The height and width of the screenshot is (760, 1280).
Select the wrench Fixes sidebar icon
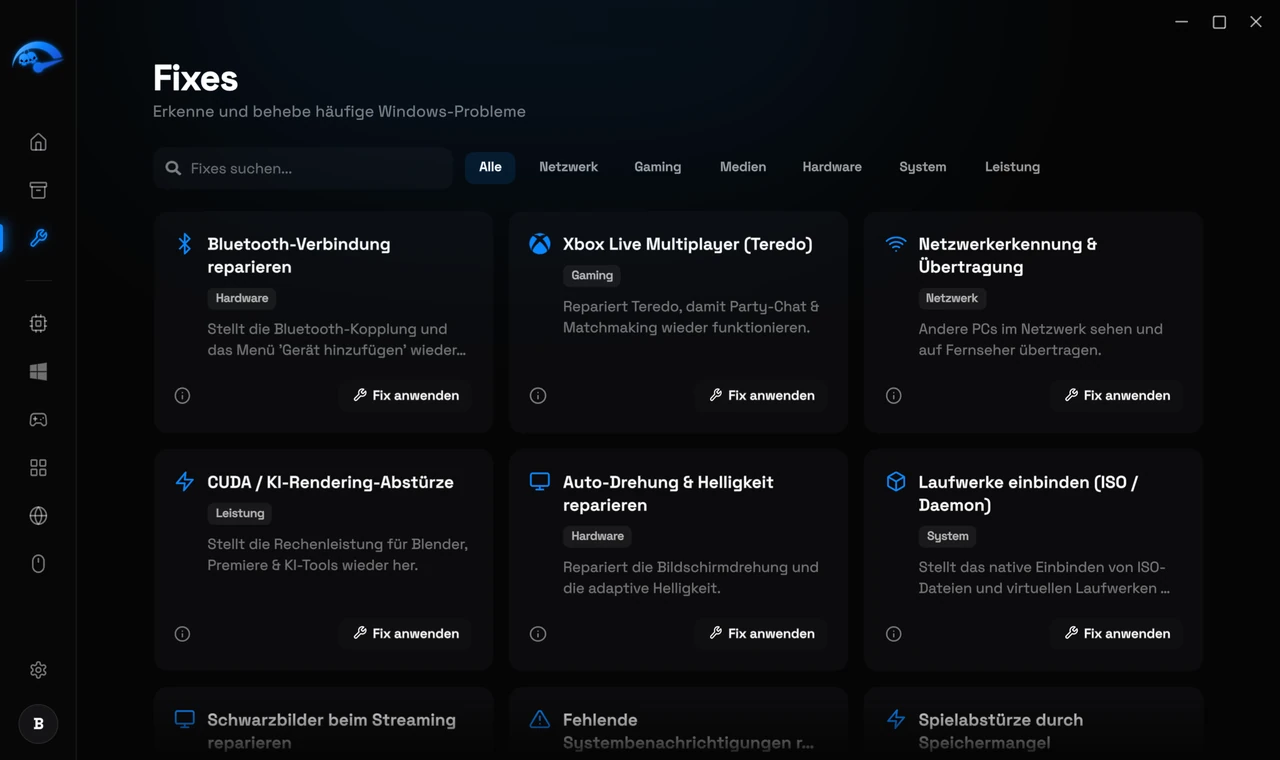(38, 238)
